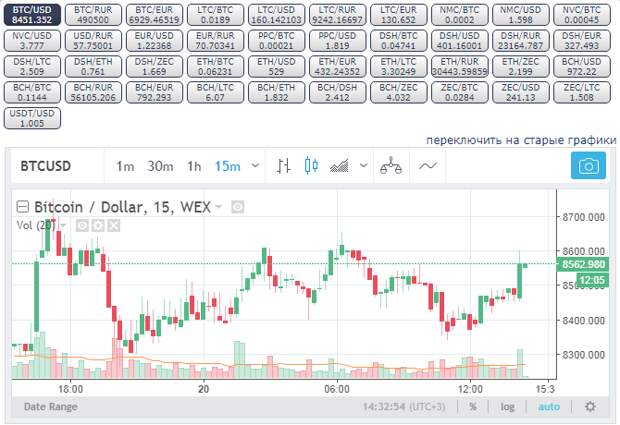Screen dimensions: 620x425
Task: Open the Indicators icon
Action: [339, 166]
